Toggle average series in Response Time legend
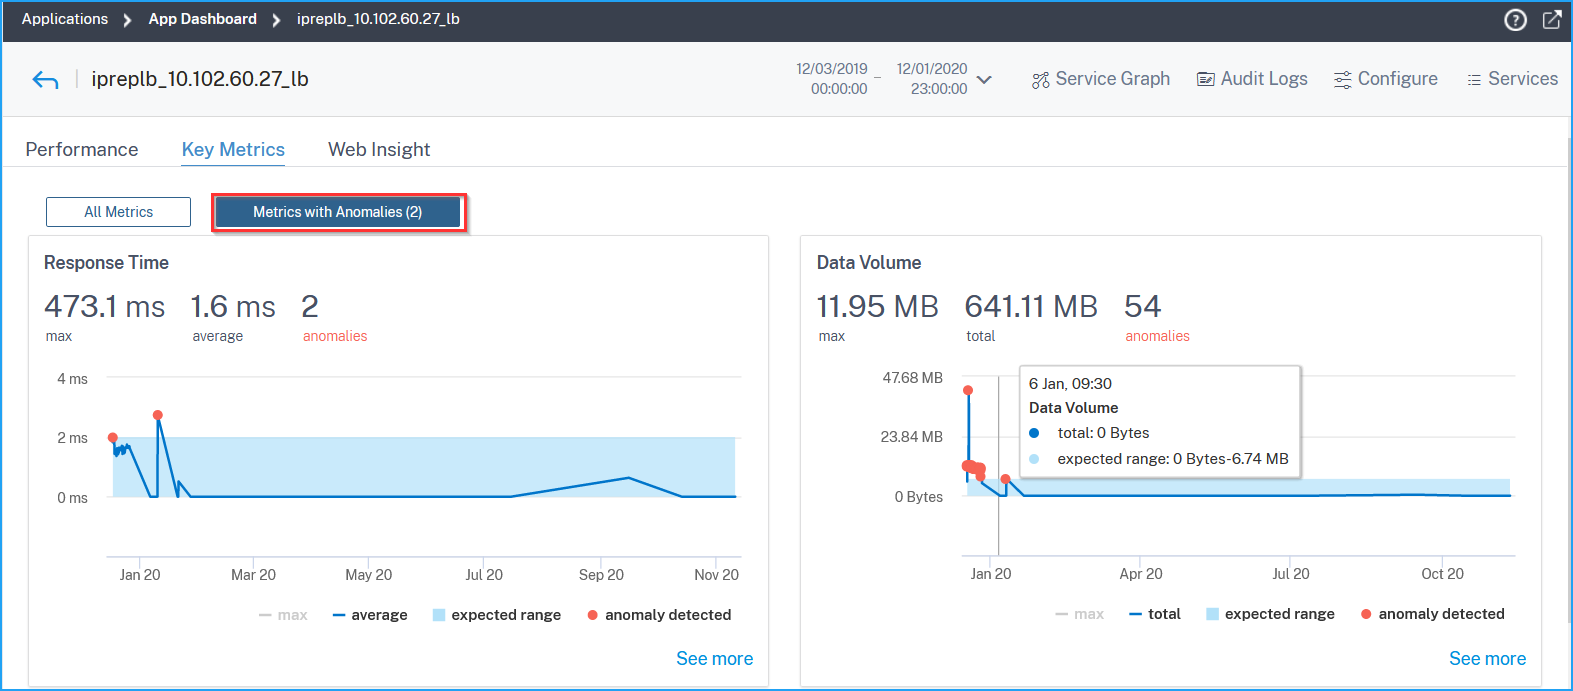The image size is (1573, 691). [x=370, y=615]
